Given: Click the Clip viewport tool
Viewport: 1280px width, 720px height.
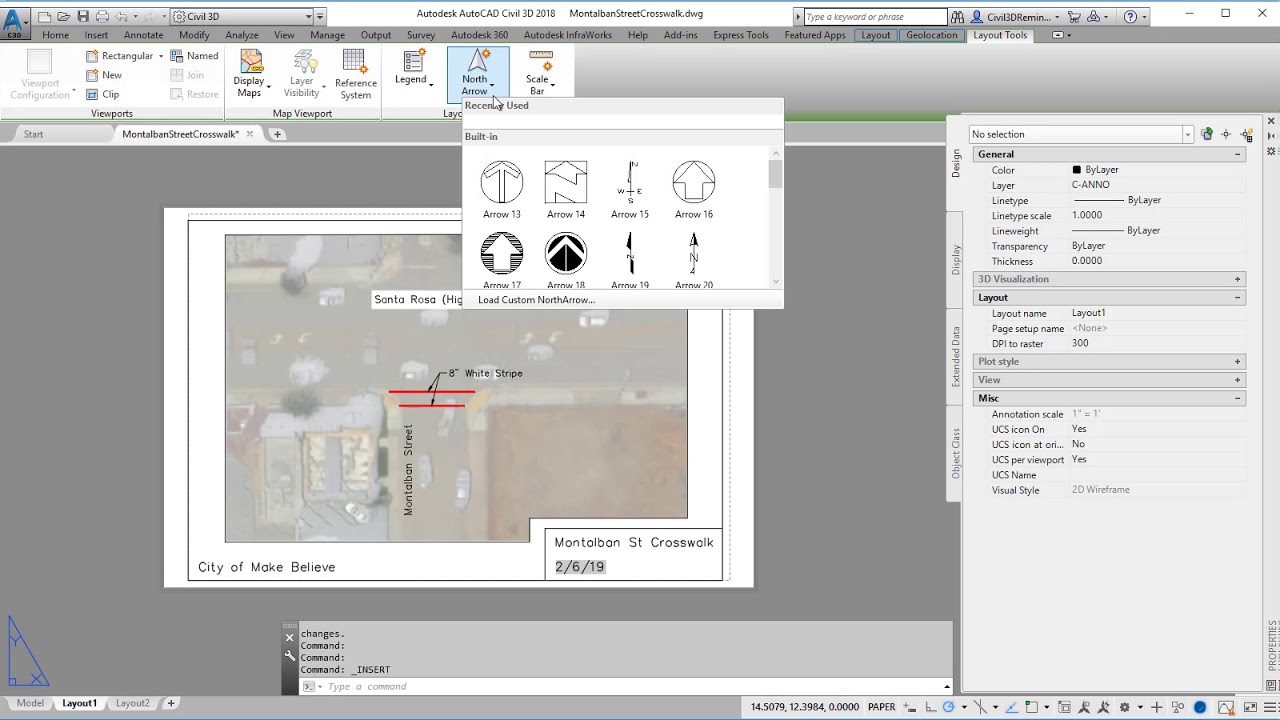Looking at the screenshot, I should tap(102, 94).
